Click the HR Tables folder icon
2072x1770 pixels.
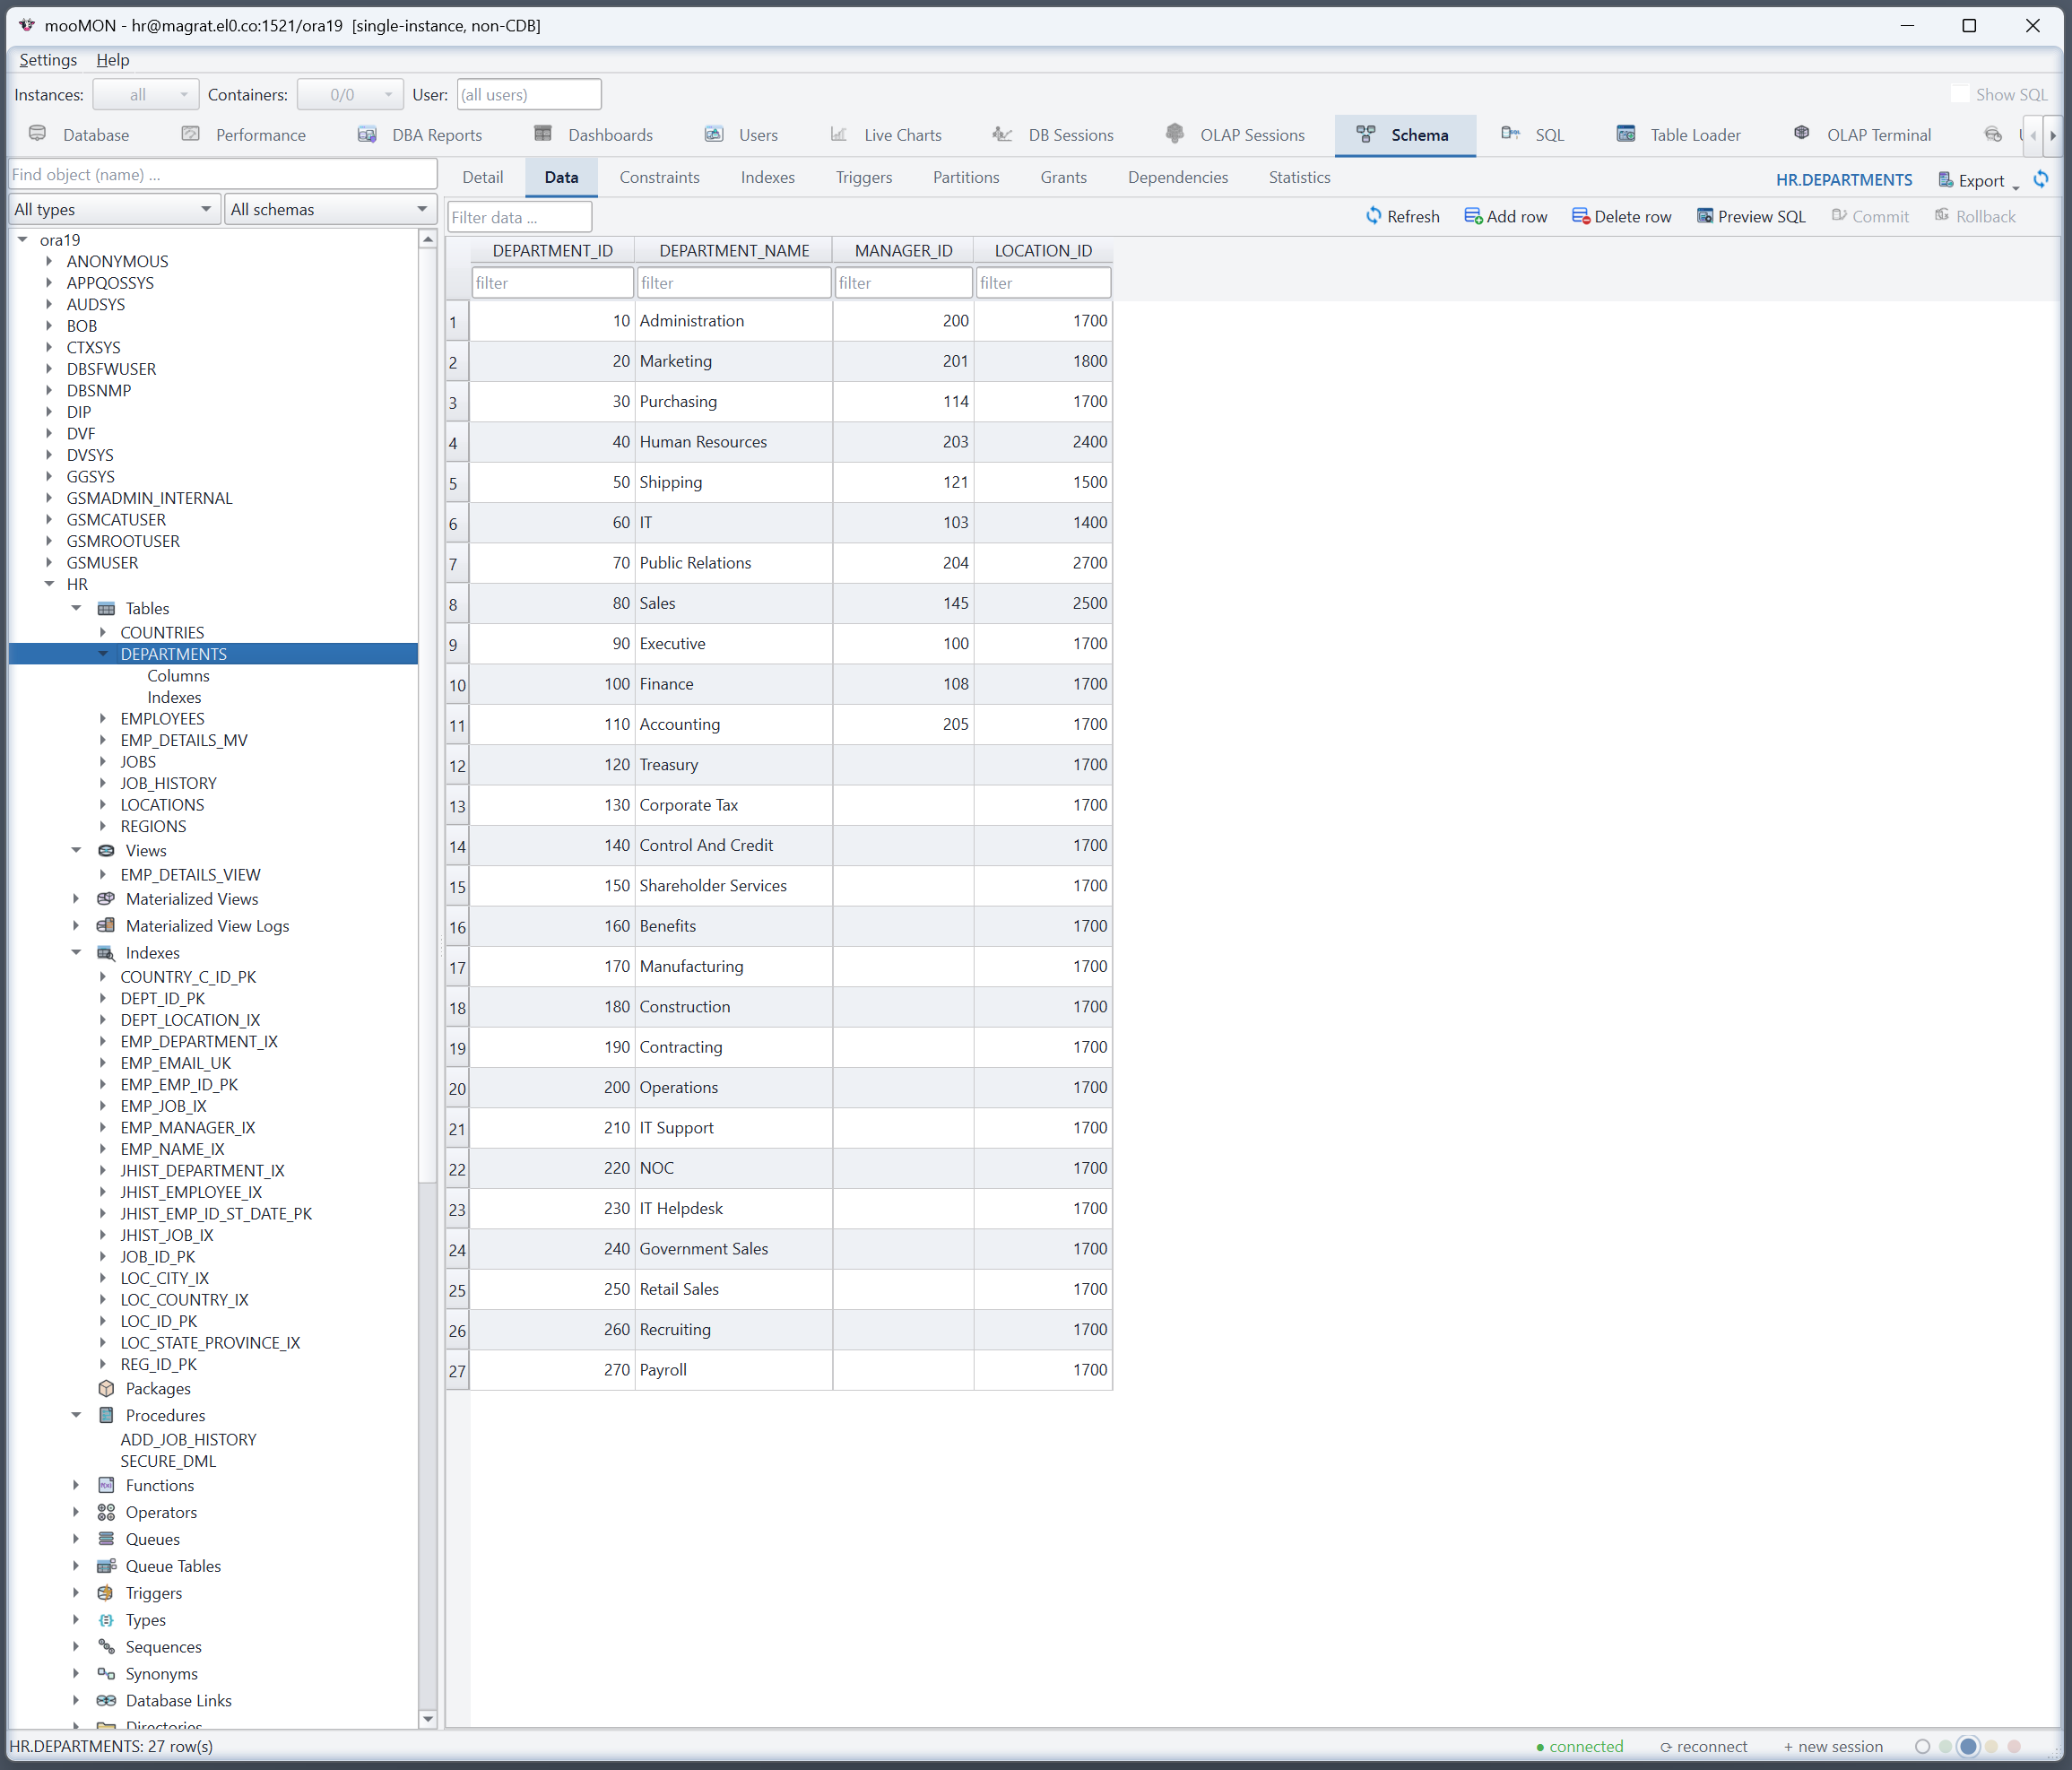point(106,608)
